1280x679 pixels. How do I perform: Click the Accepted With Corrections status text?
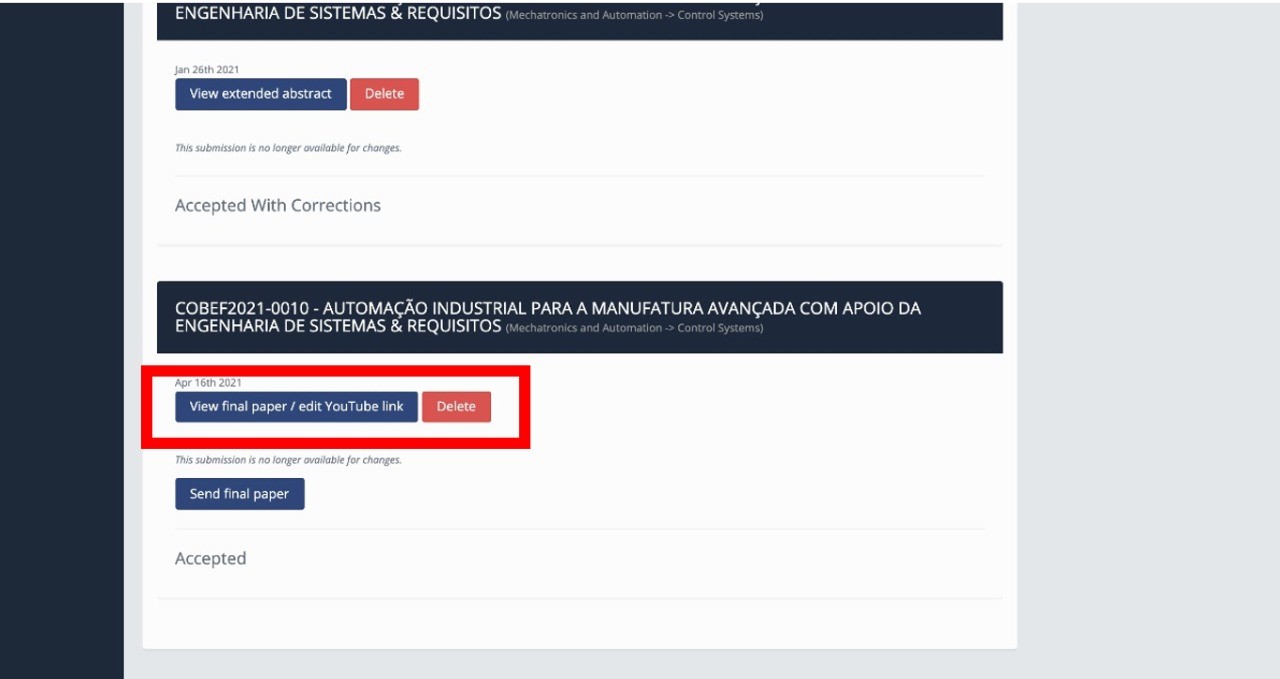pyautogui.click(x=277, y=206)
